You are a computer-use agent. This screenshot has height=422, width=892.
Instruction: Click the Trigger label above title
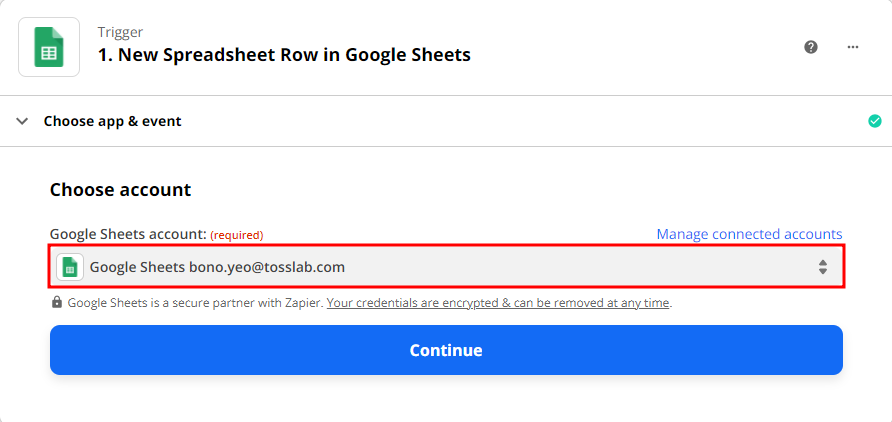click(118, 32)
